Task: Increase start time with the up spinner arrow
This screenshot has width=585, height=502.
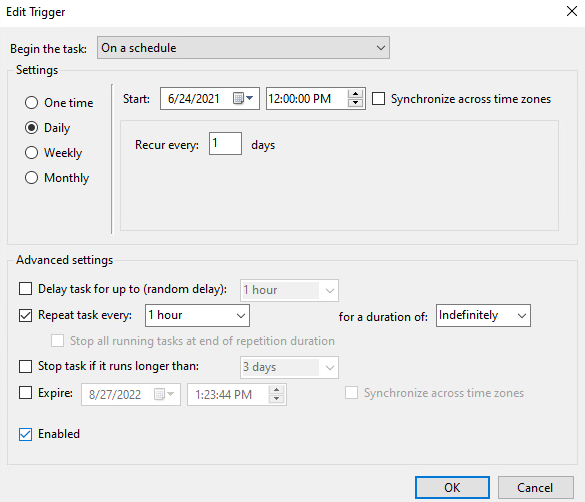Action: [x=356, y=94]
